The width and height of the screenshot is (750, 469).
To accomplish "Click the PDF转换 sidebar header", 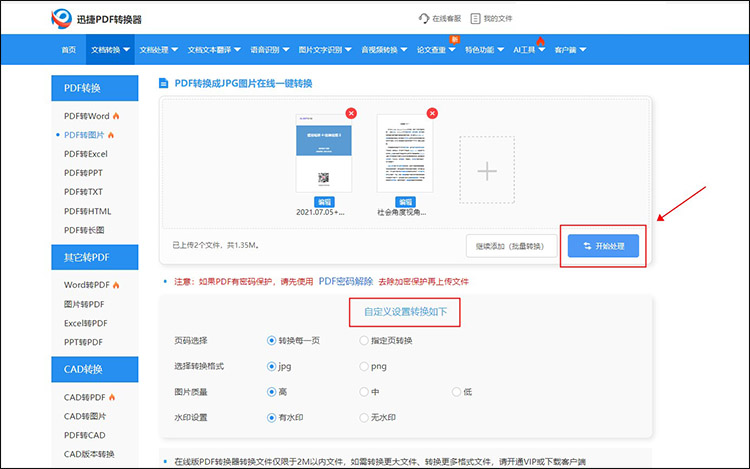I will pyautogui.click(x=95, y=88).
